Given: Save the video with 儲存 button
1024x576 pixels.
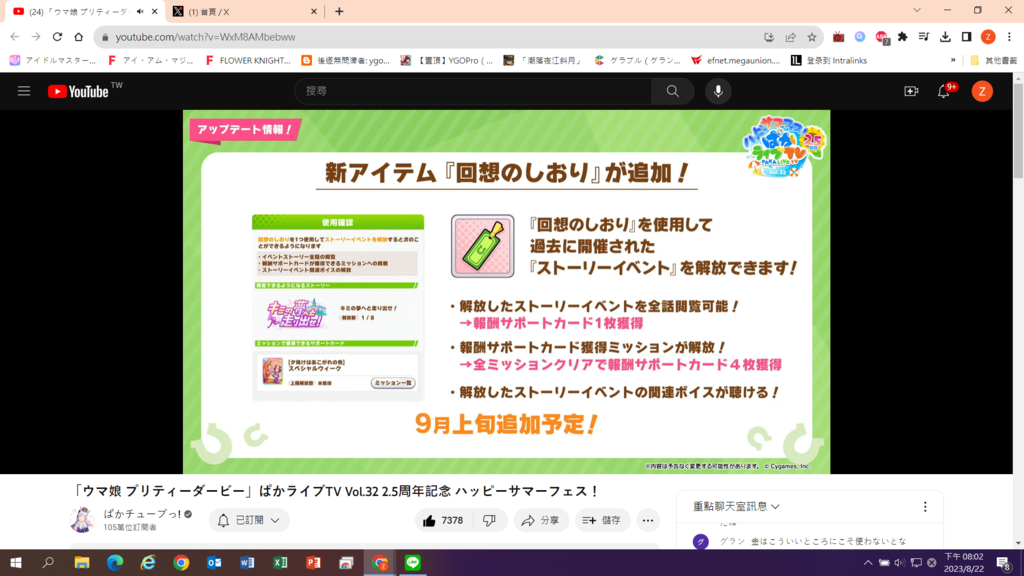Looking at the screenshot, I should [x=602, y=520].
